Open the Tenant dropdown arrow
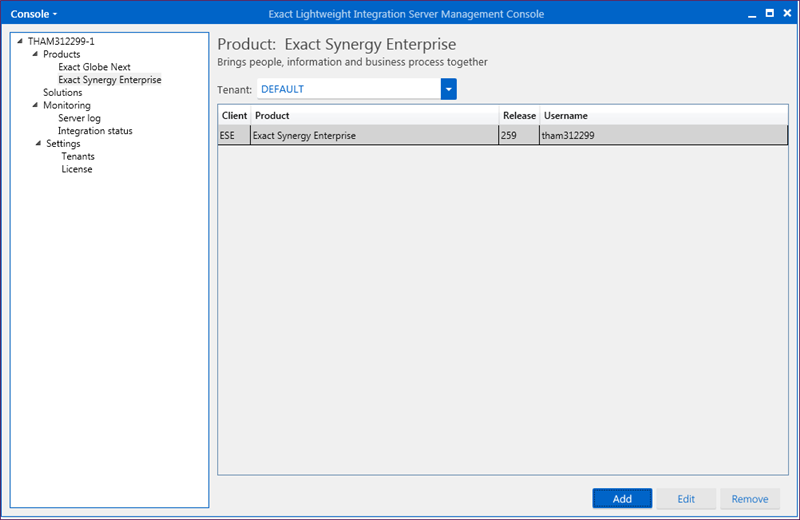Screen dimensions: 800x520 coord(448,89)
